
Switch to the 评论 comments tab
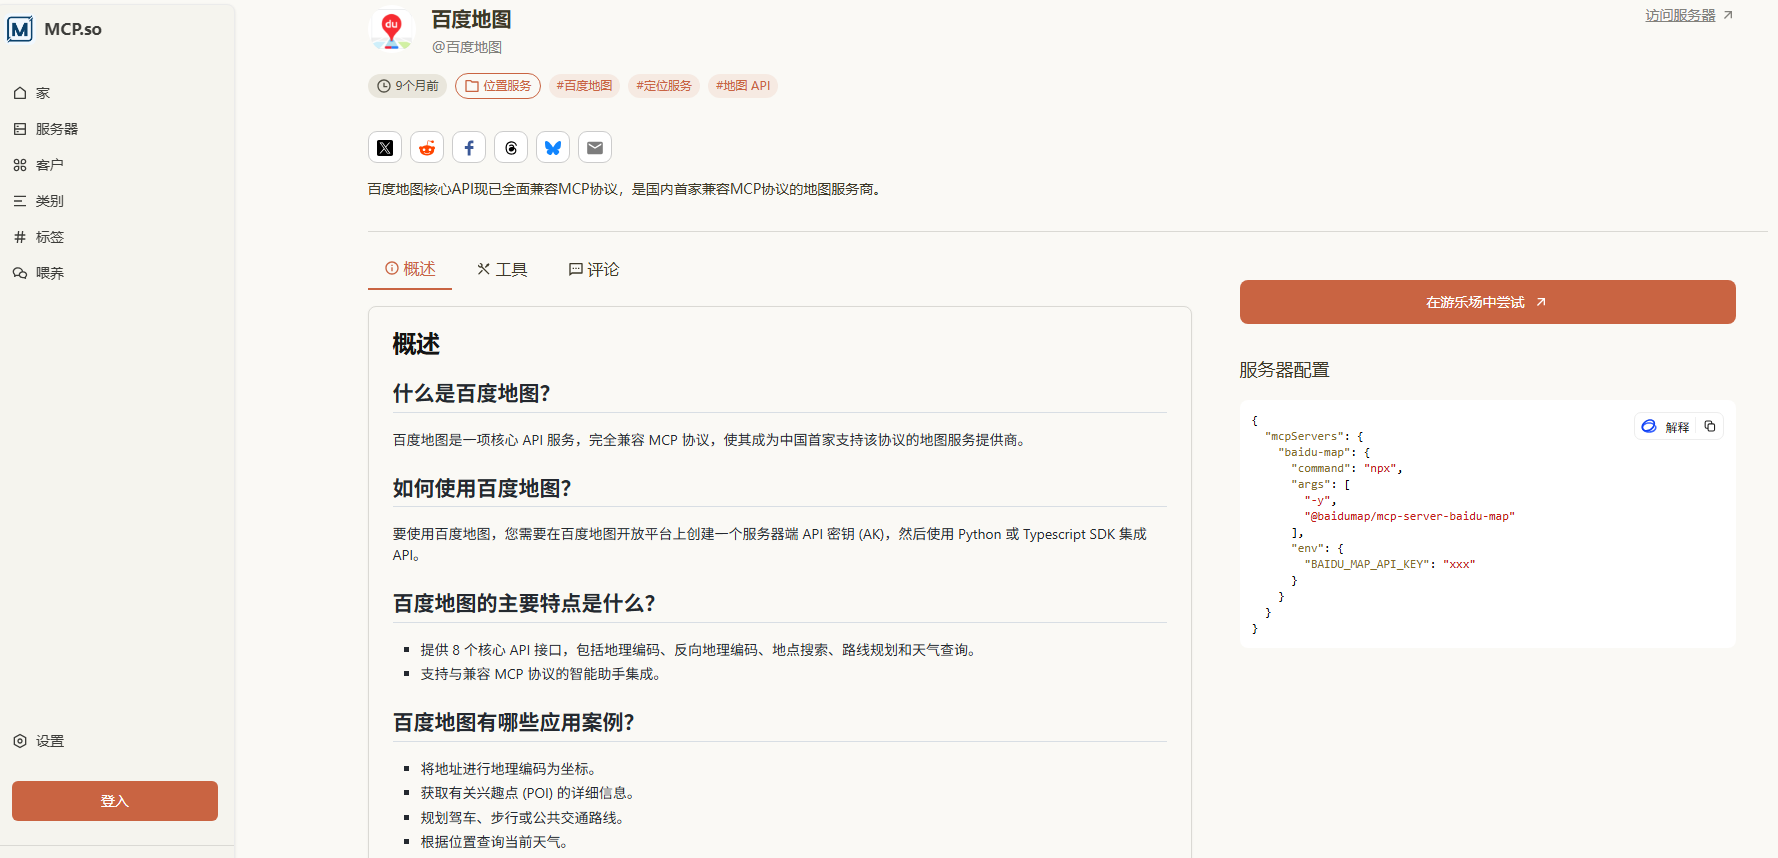coord(594,269)
